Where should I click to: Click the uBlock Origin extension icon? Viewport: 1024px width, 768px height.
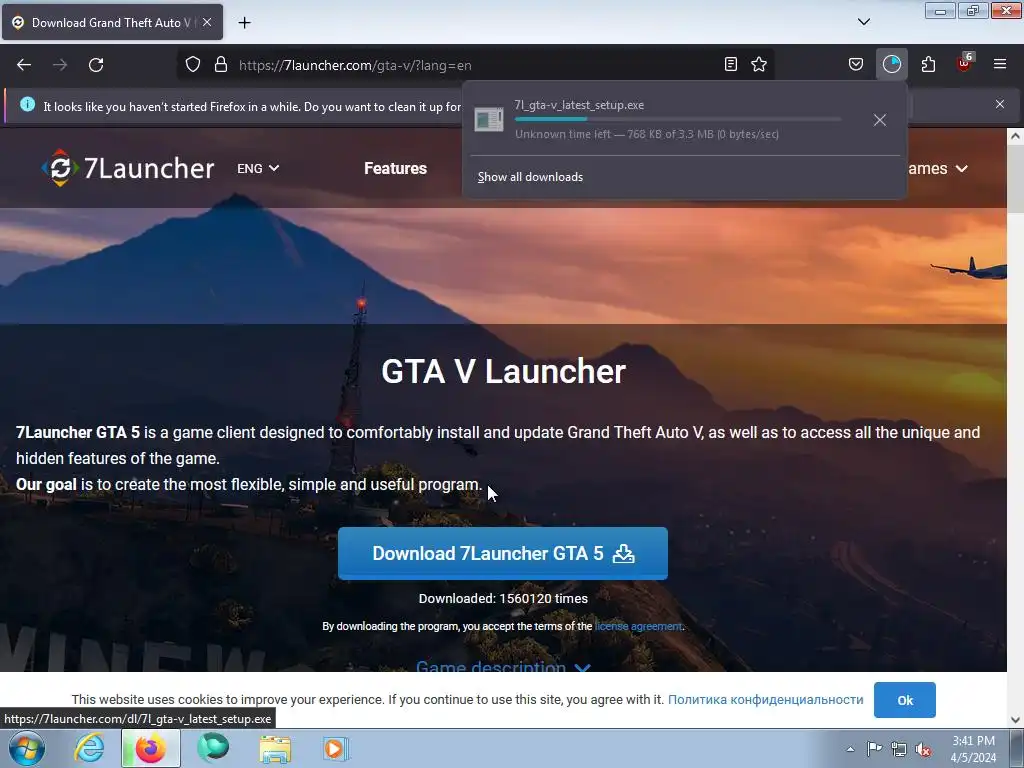coord(964,63)
